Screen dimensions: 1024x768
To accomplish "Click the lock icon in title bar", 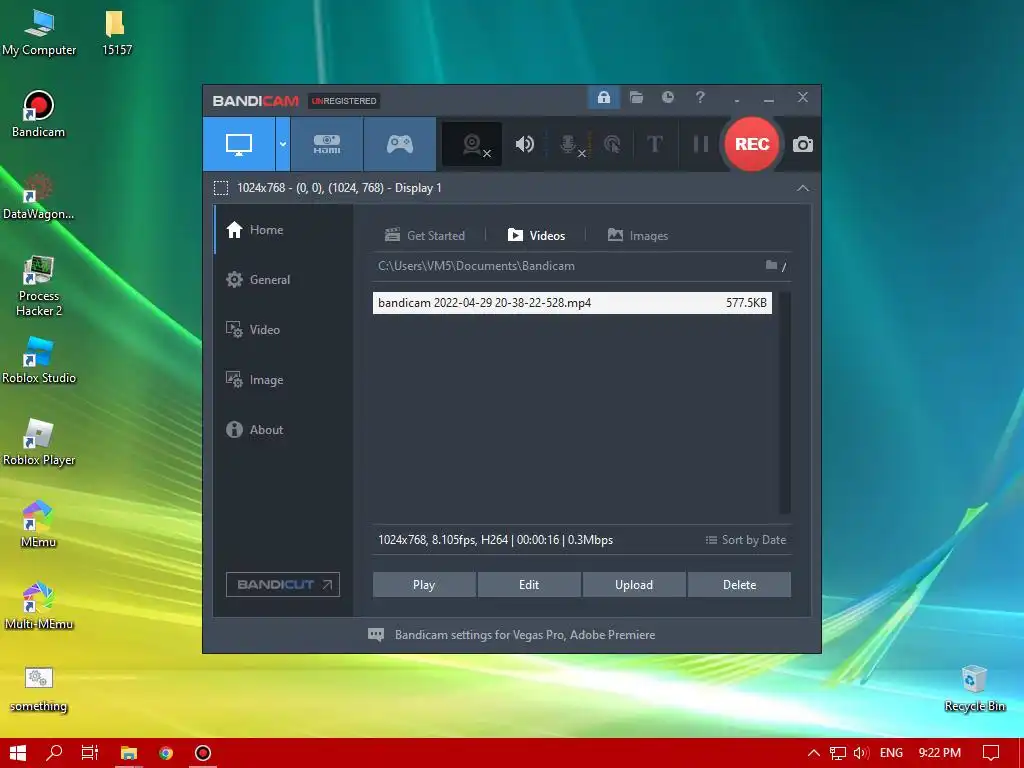I will coord(603,98).
